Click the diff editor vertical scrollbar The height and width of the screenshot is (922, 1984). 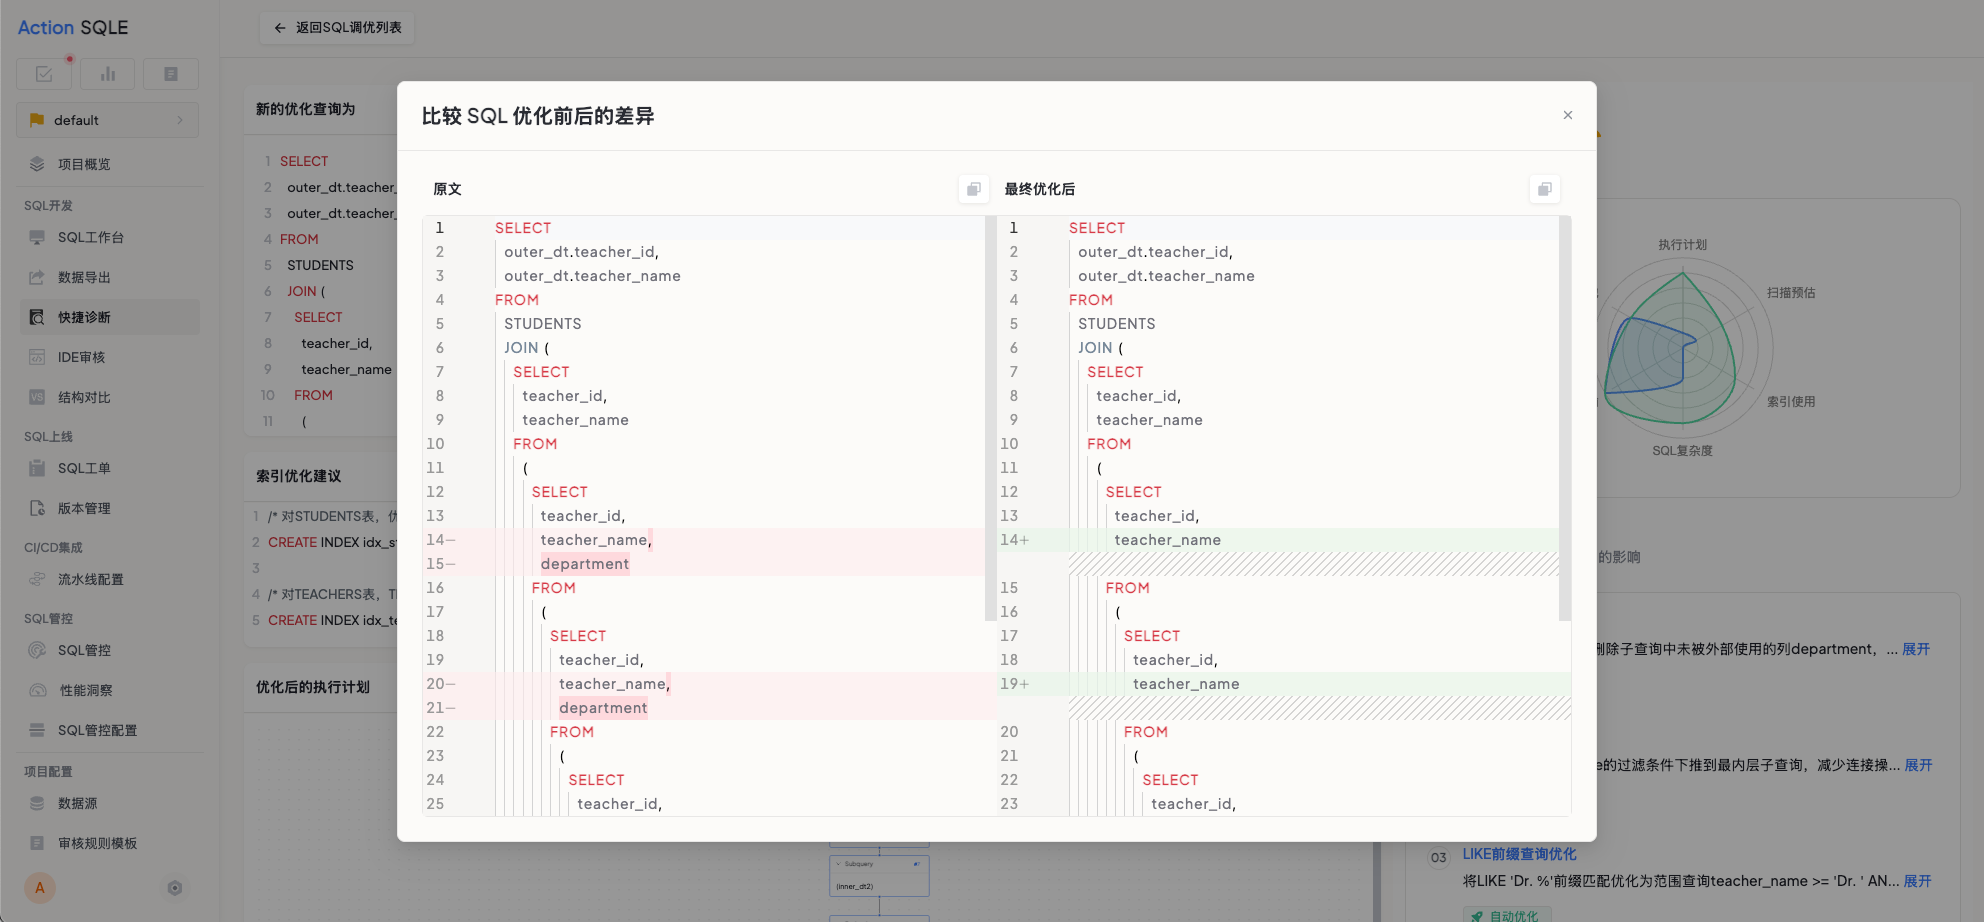[x=1565, y=418]
